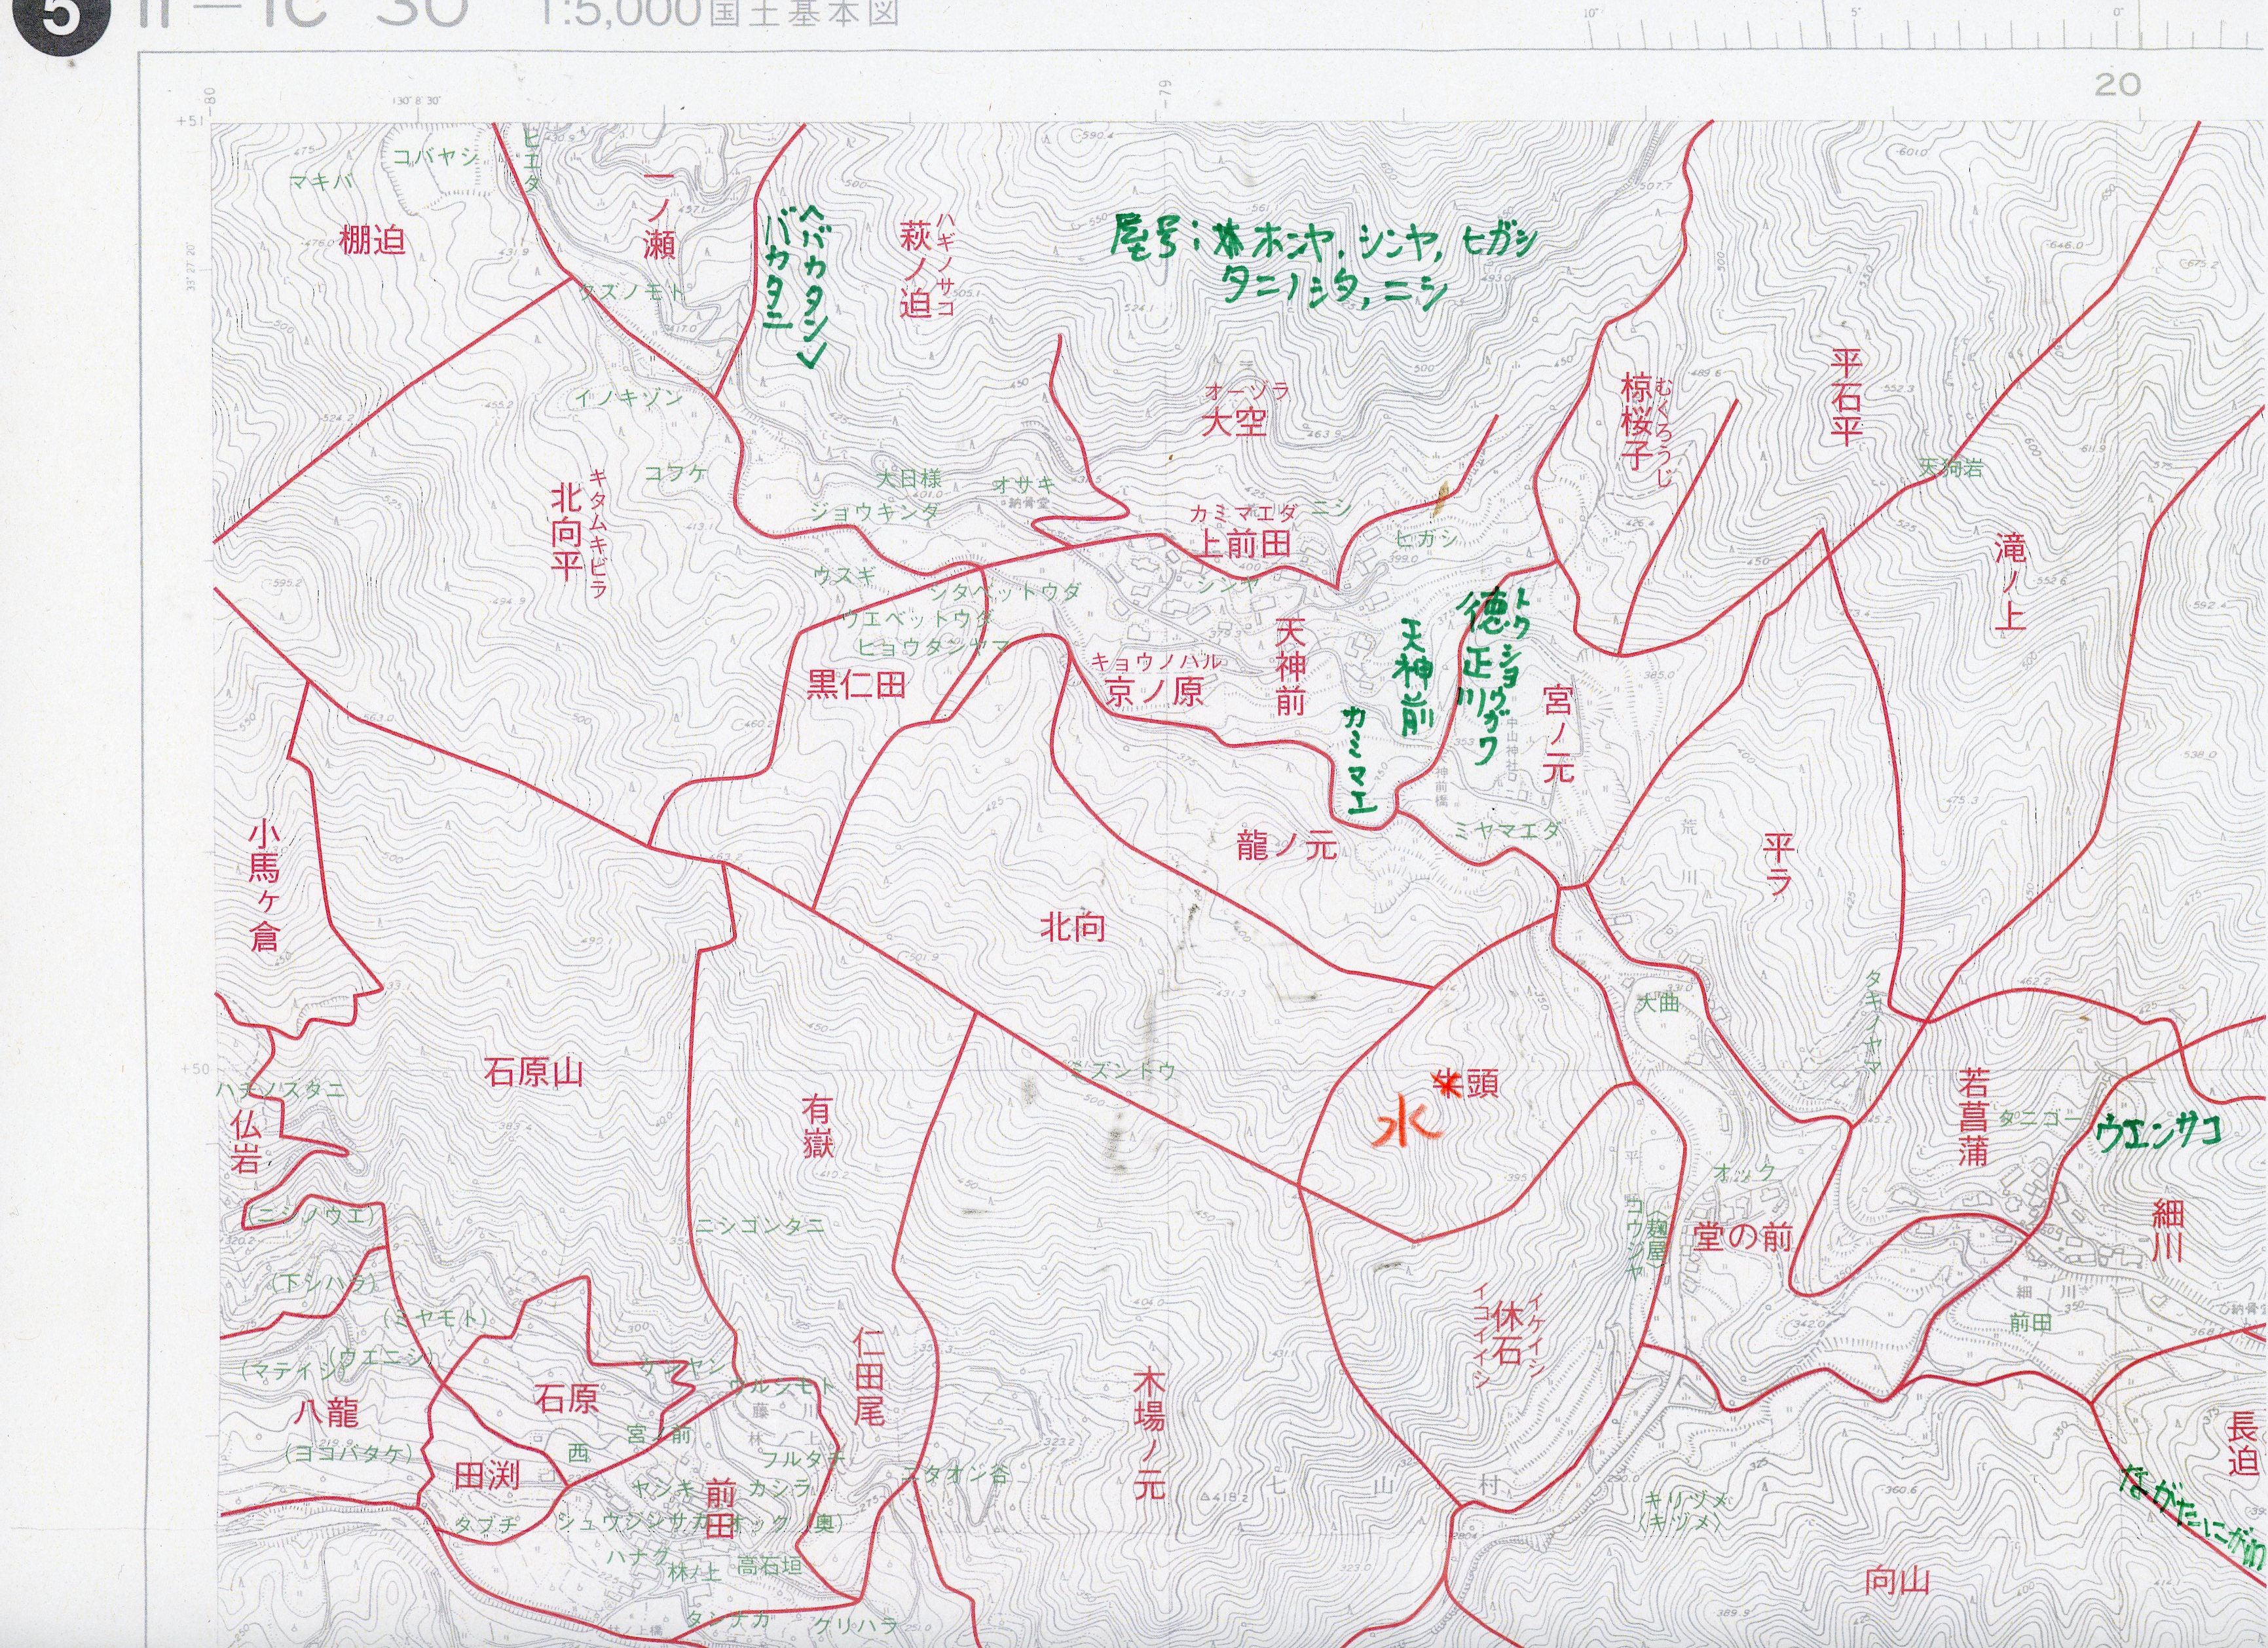Click the 椋桜子 label
The height and width of the screenshot is (1648, 2268).
pyautogui.click(x=1635, y=421)
